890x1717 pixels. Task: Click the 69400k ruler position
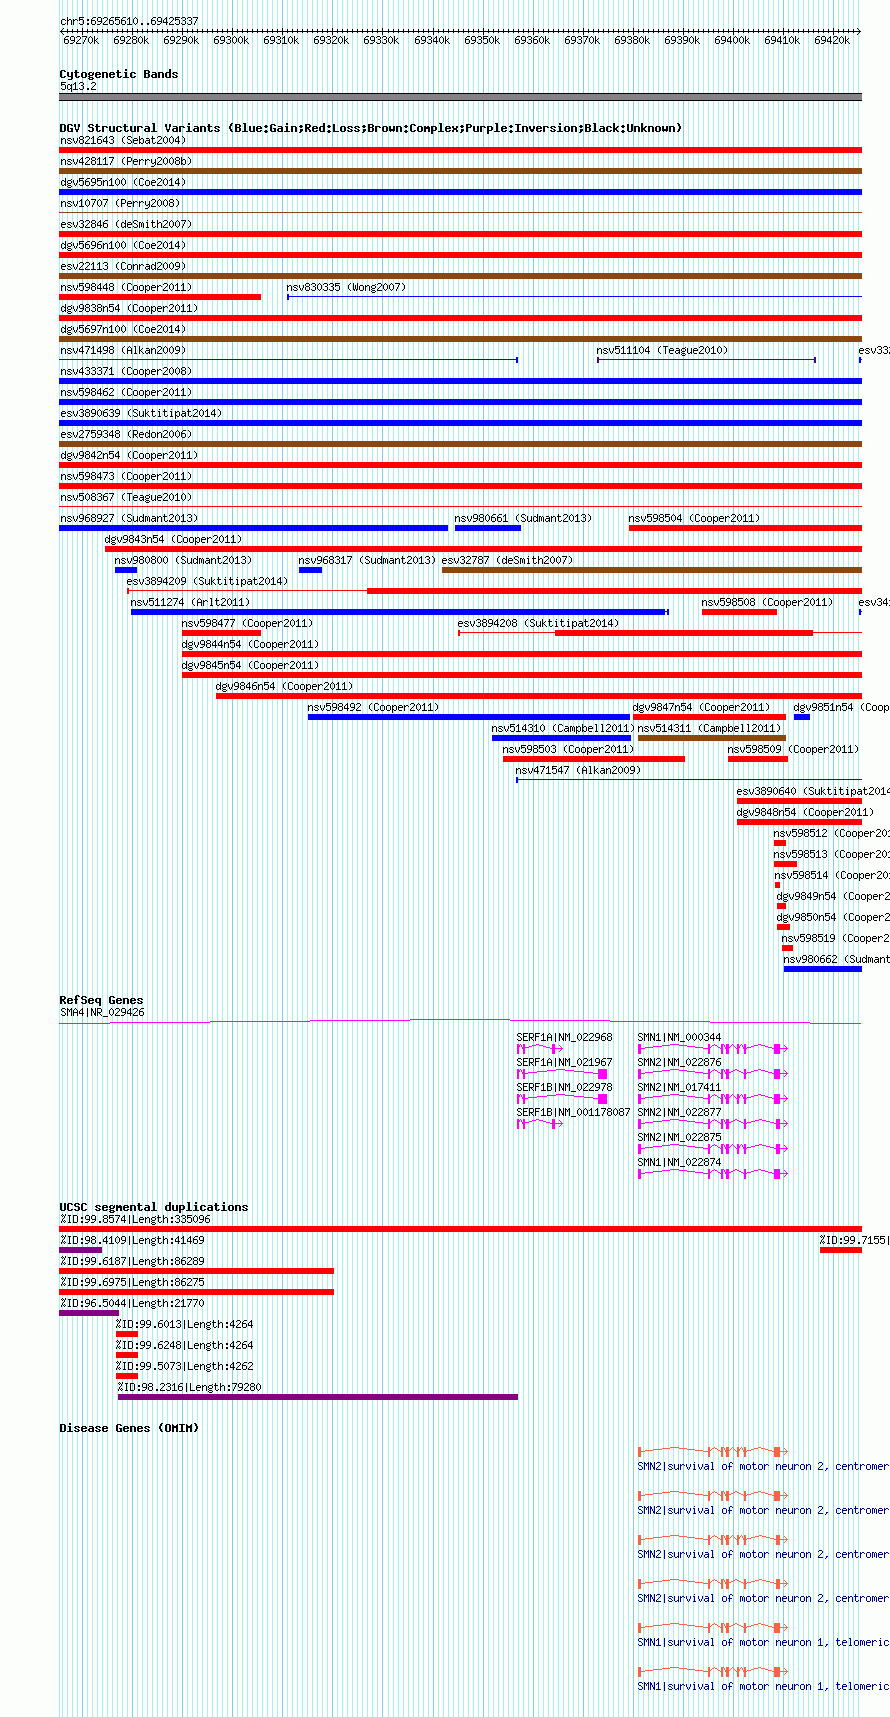click(732, 40)
